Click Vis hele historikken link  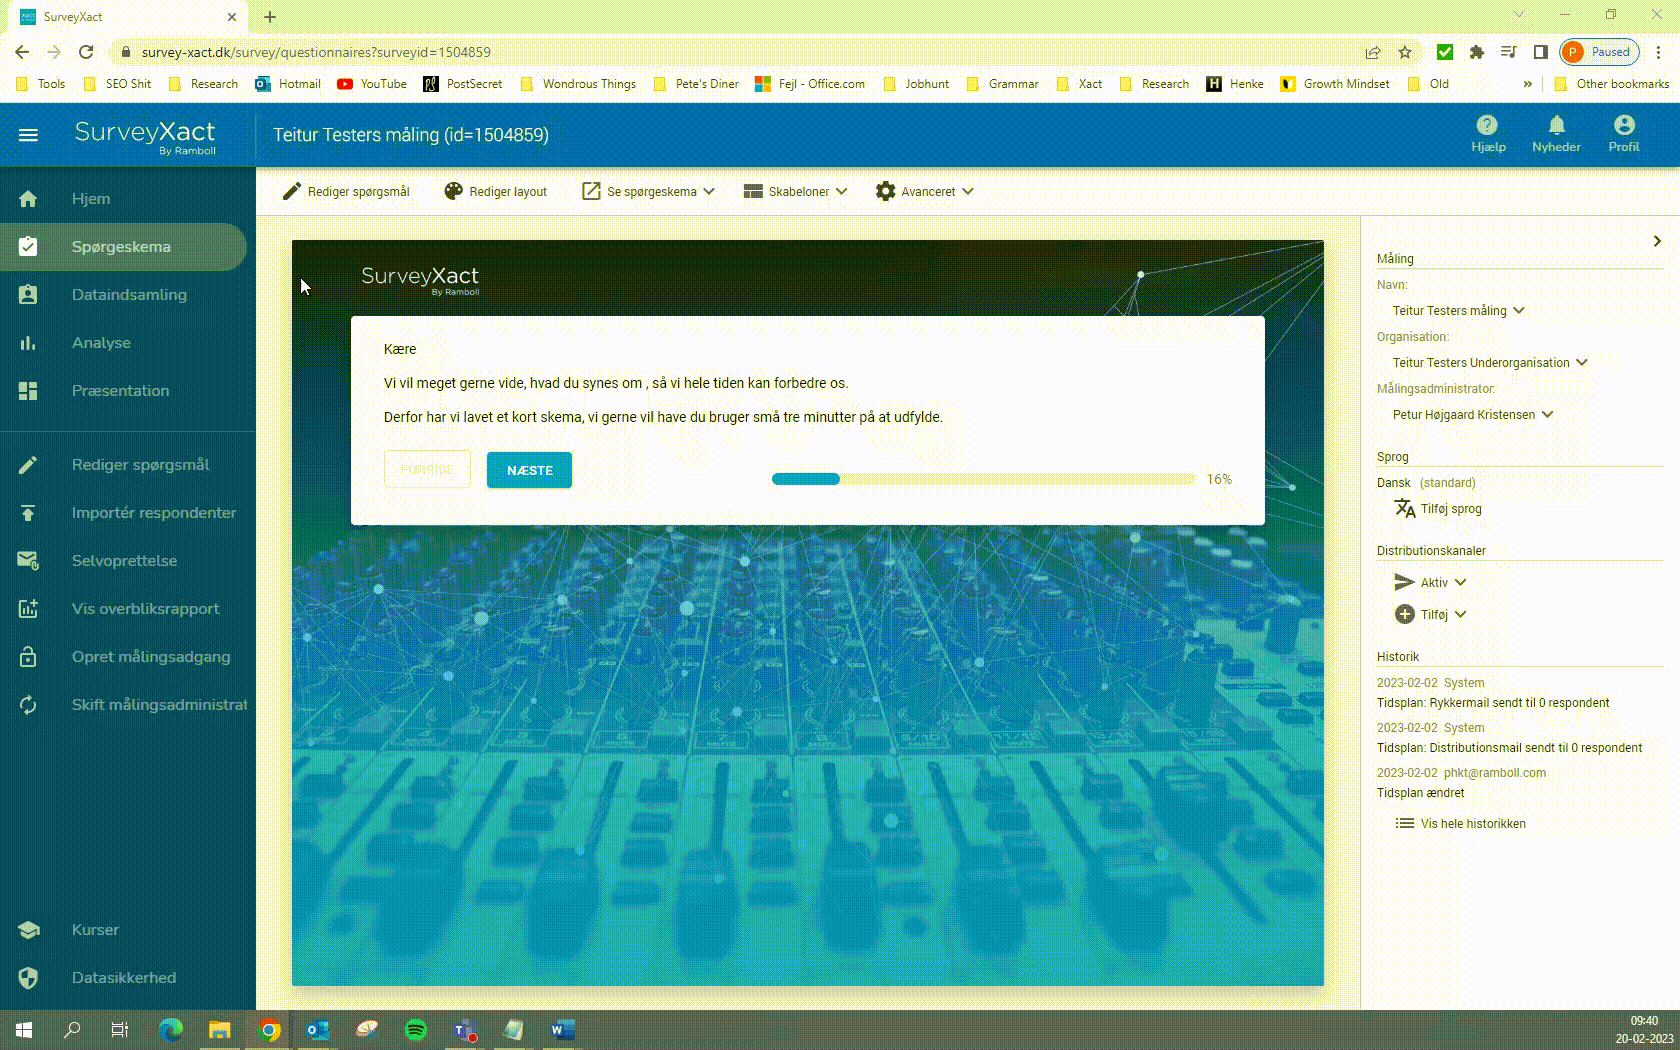click(1473, 824)
